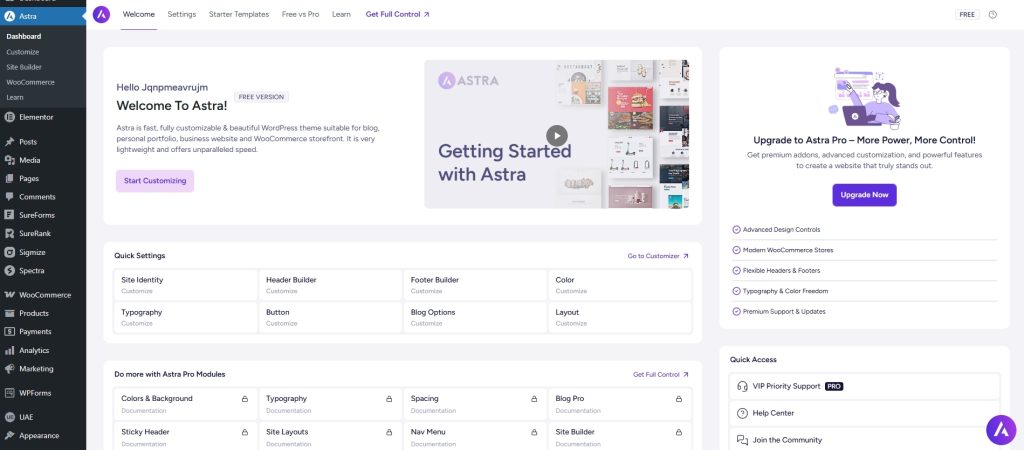This screenshot has height=450, width=1024.
Task: Click the Marketing megaphone icon
Action: point(9,368)
